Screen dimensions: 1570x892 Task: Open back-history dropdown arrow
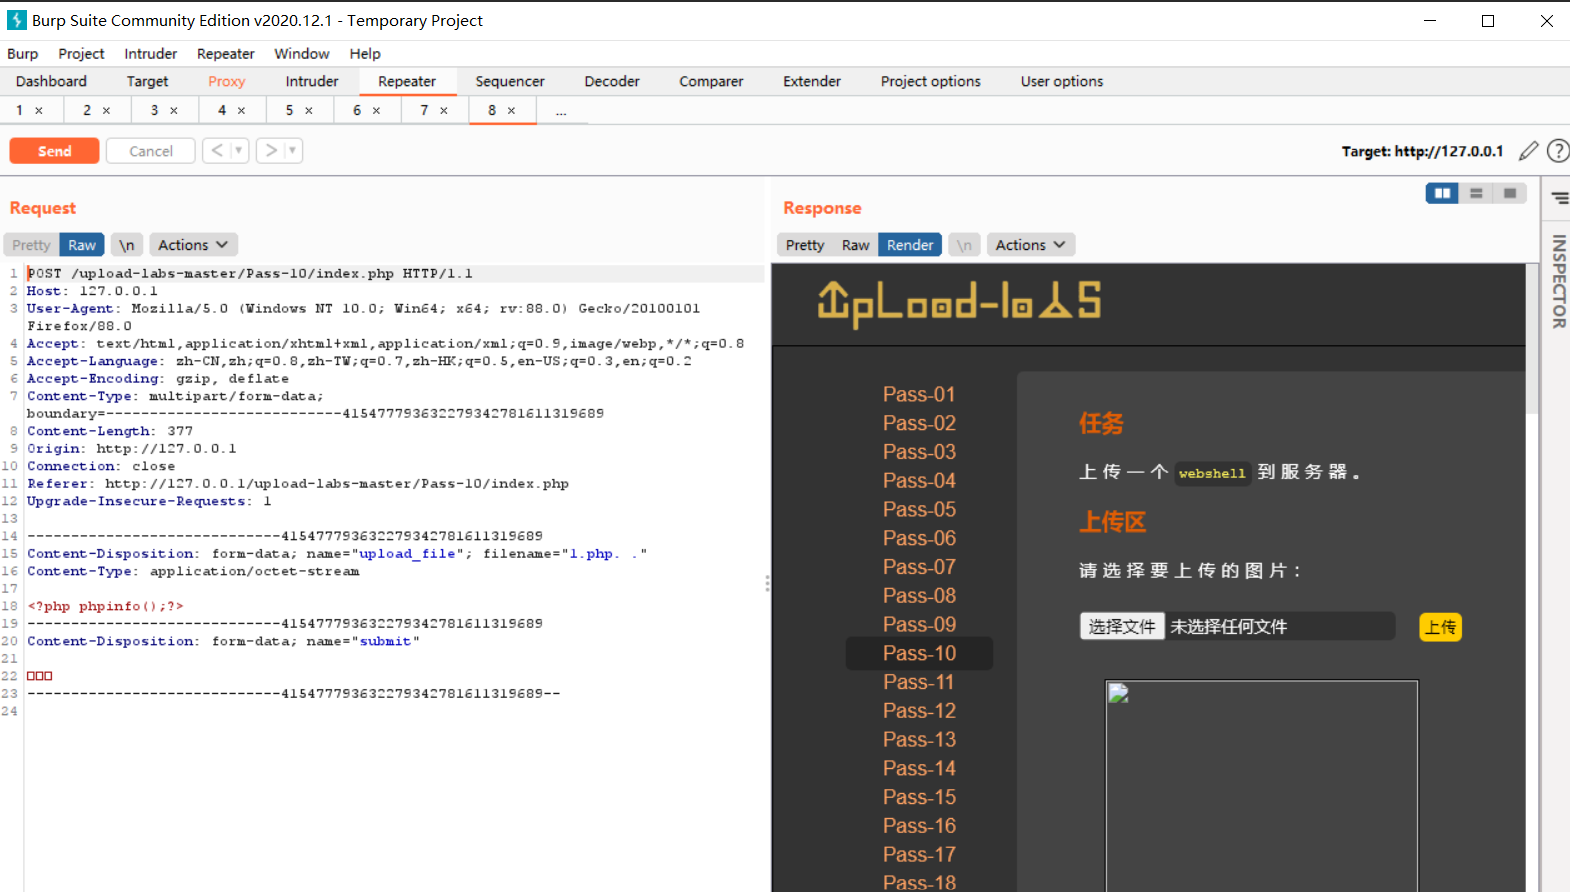[x=239, y=151]
